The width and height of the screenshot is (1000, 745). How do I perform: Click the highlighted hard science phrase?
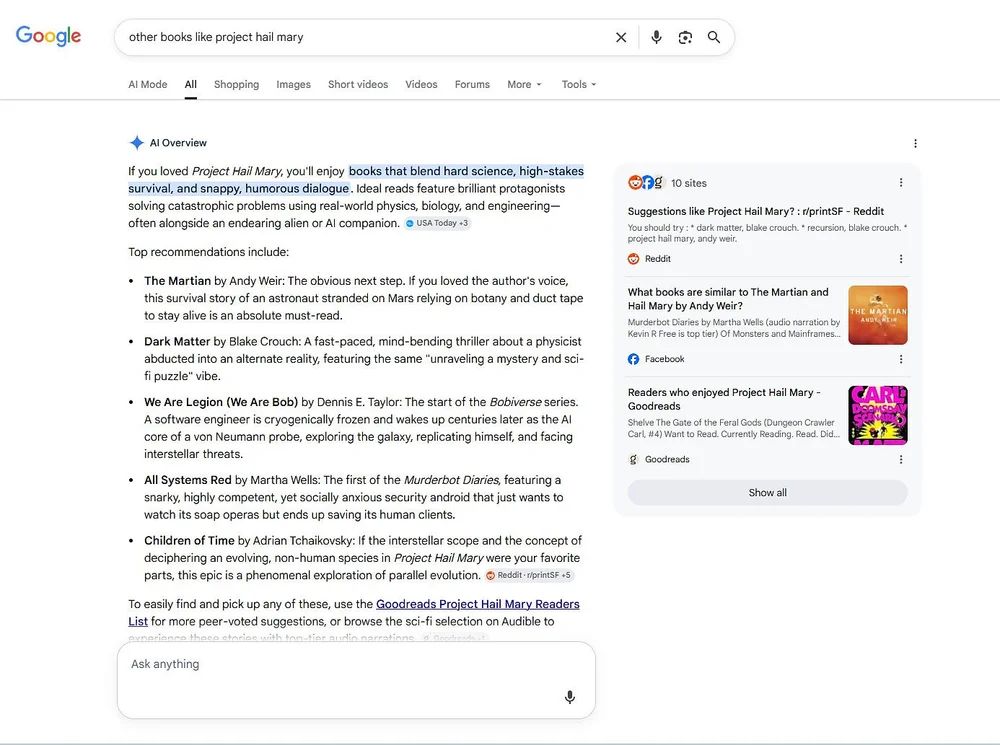466,171
